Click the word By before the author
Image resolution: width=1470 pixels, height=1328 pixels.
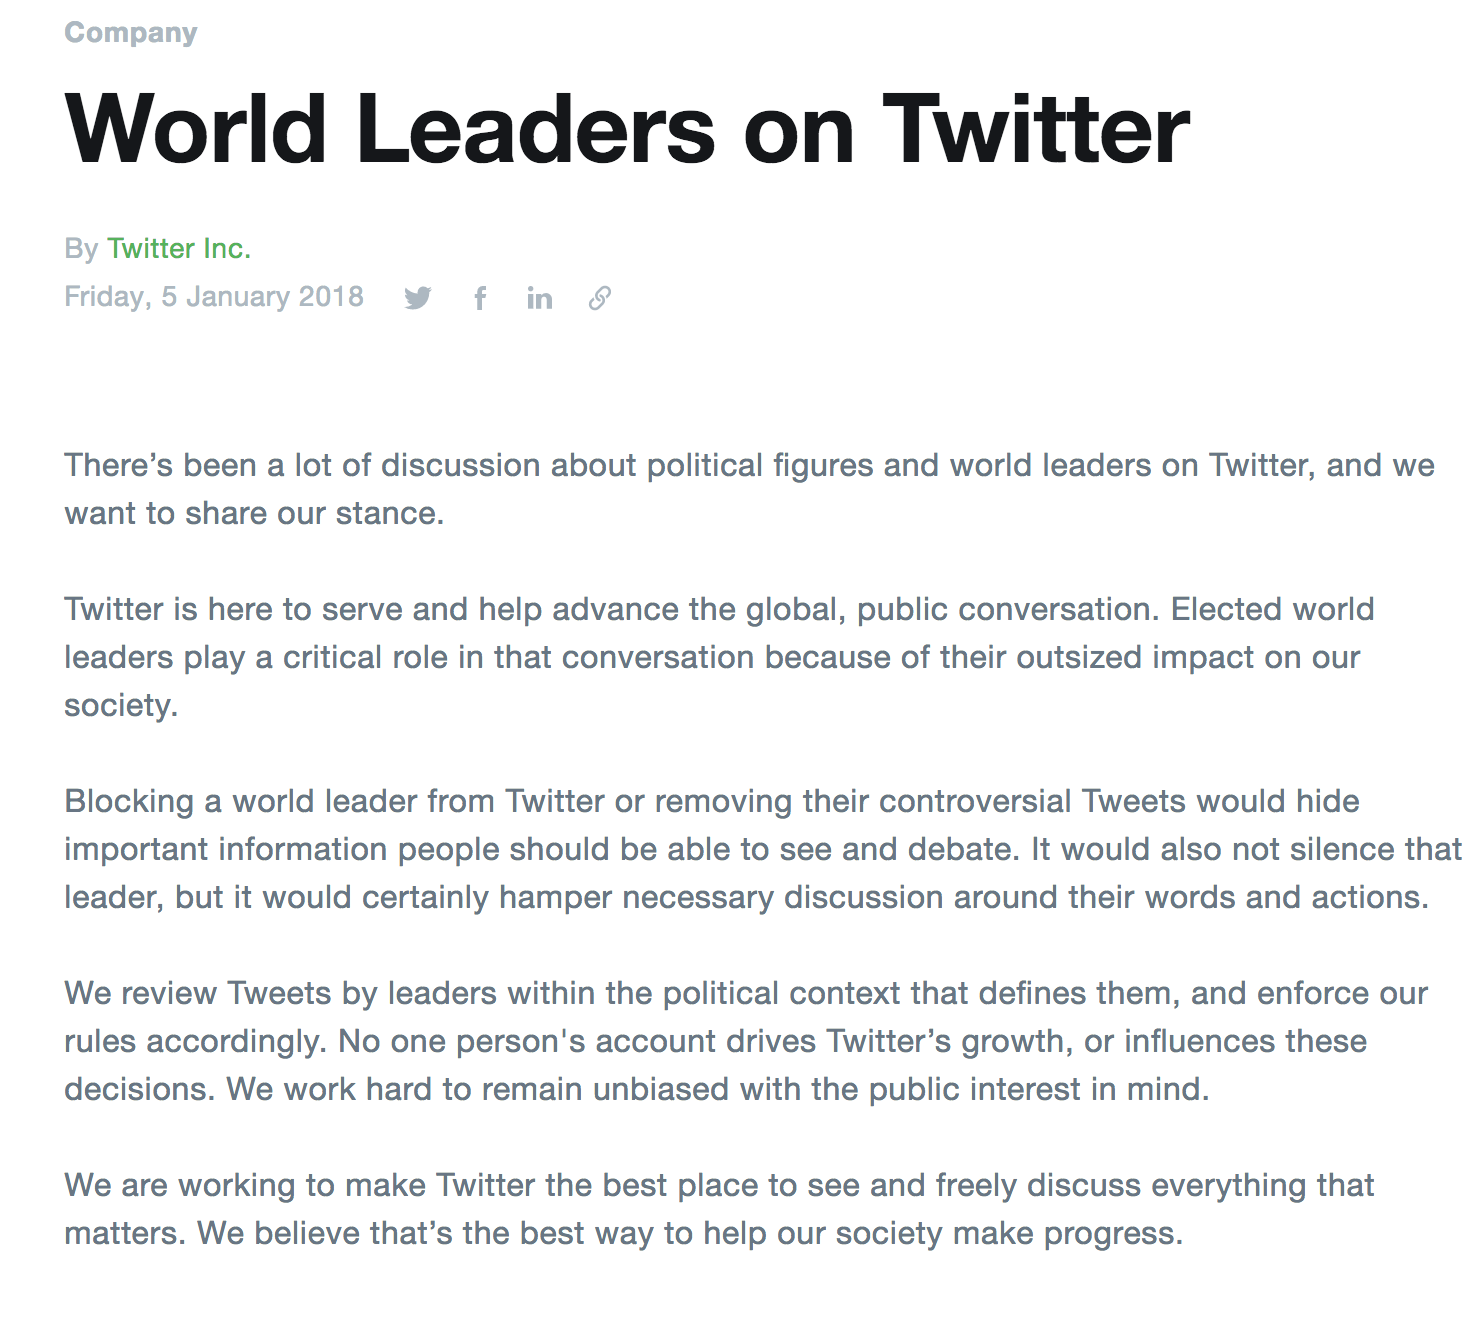point(81,248)
